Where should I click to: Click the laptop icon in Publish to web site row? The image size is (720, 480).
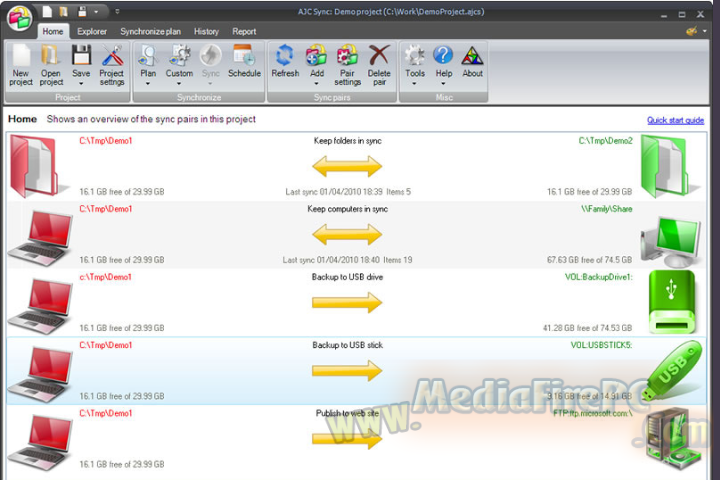[x=40, y=442]
